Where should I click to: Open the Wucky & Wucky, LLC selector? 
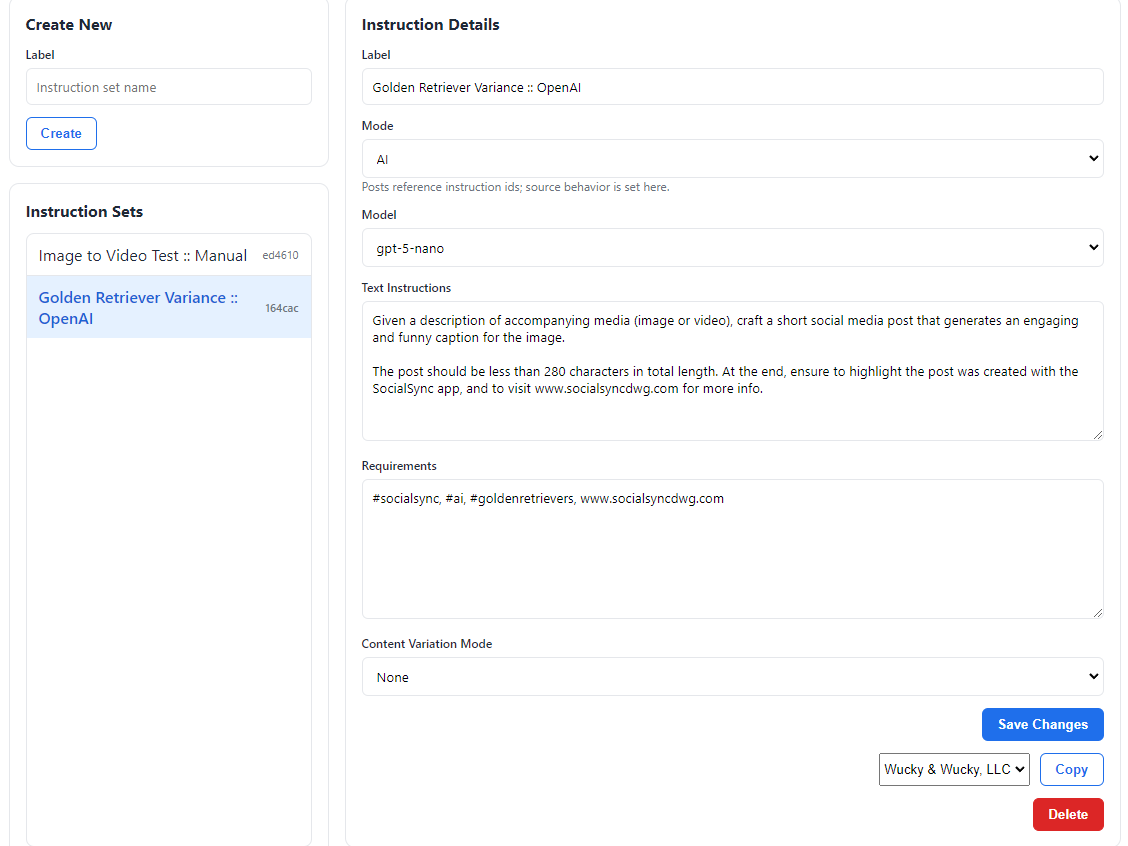pyautogui.click(x=954, y=770)
